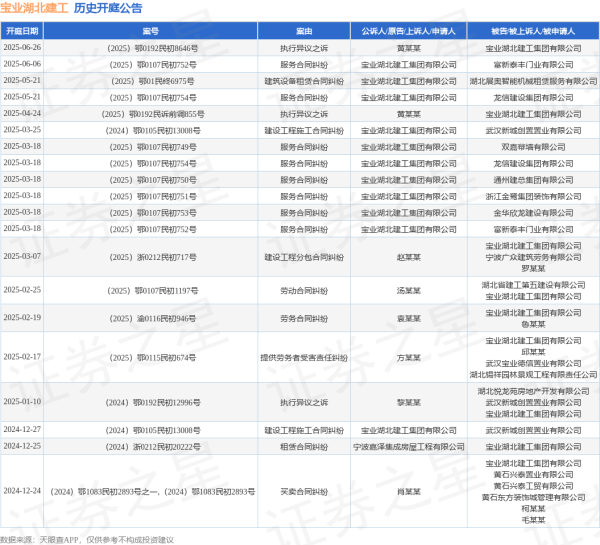Viewport: 600px width, 545px height.
Task: Select the date 2025-04-24
Action: (x=22, y=113)
